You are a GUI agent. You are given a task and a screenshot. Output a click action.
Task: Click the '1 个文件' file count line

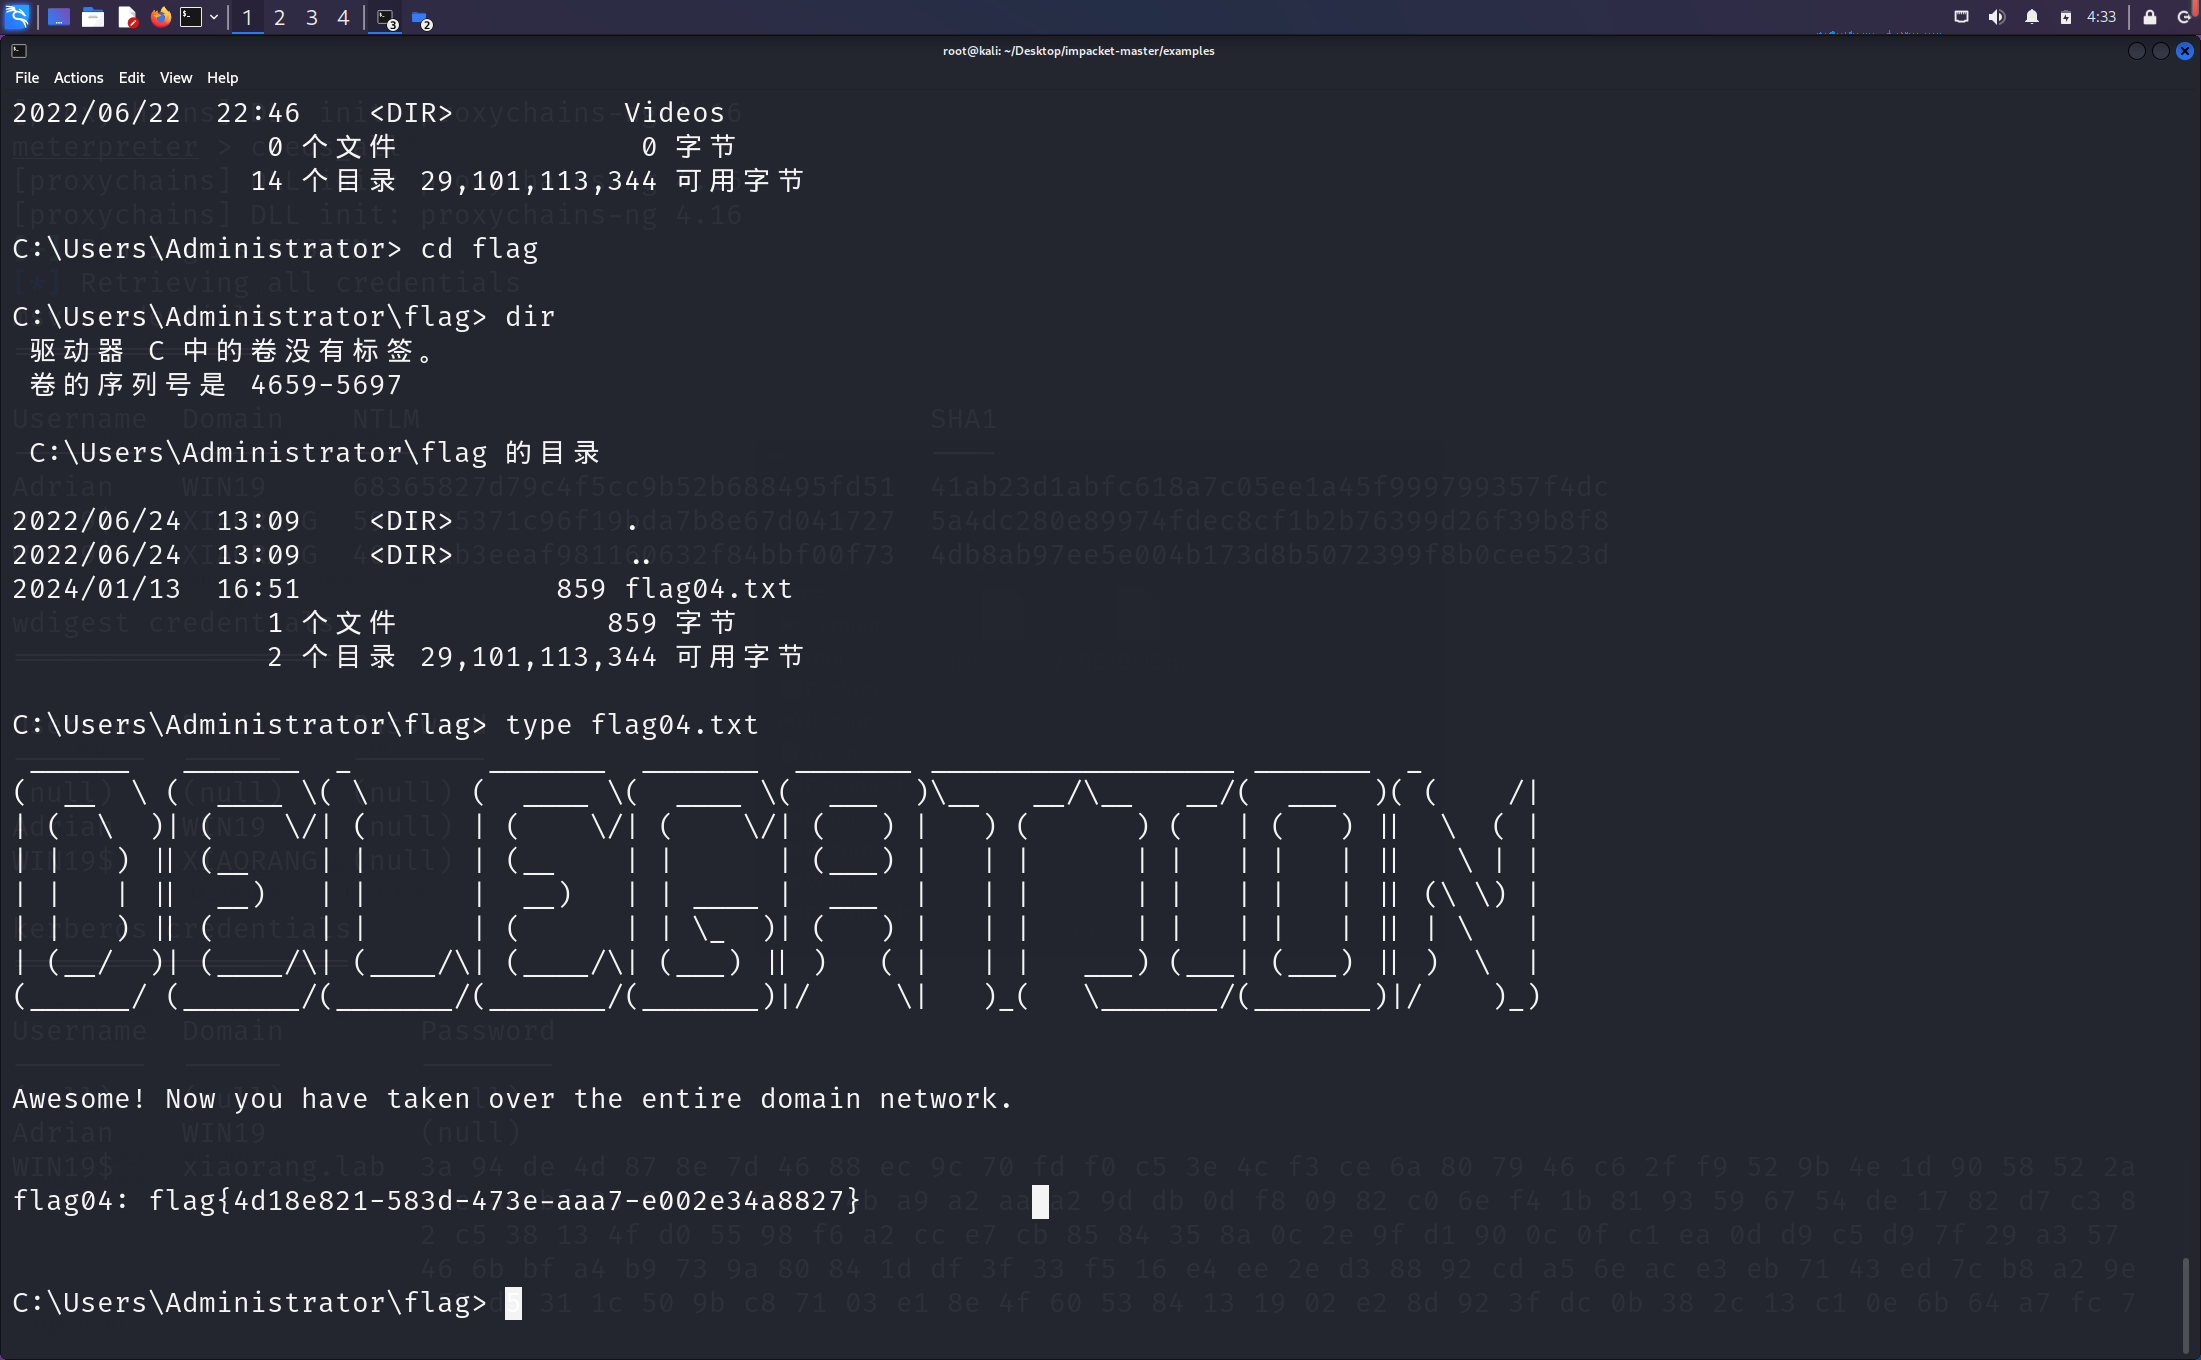[x=501, y=623]
